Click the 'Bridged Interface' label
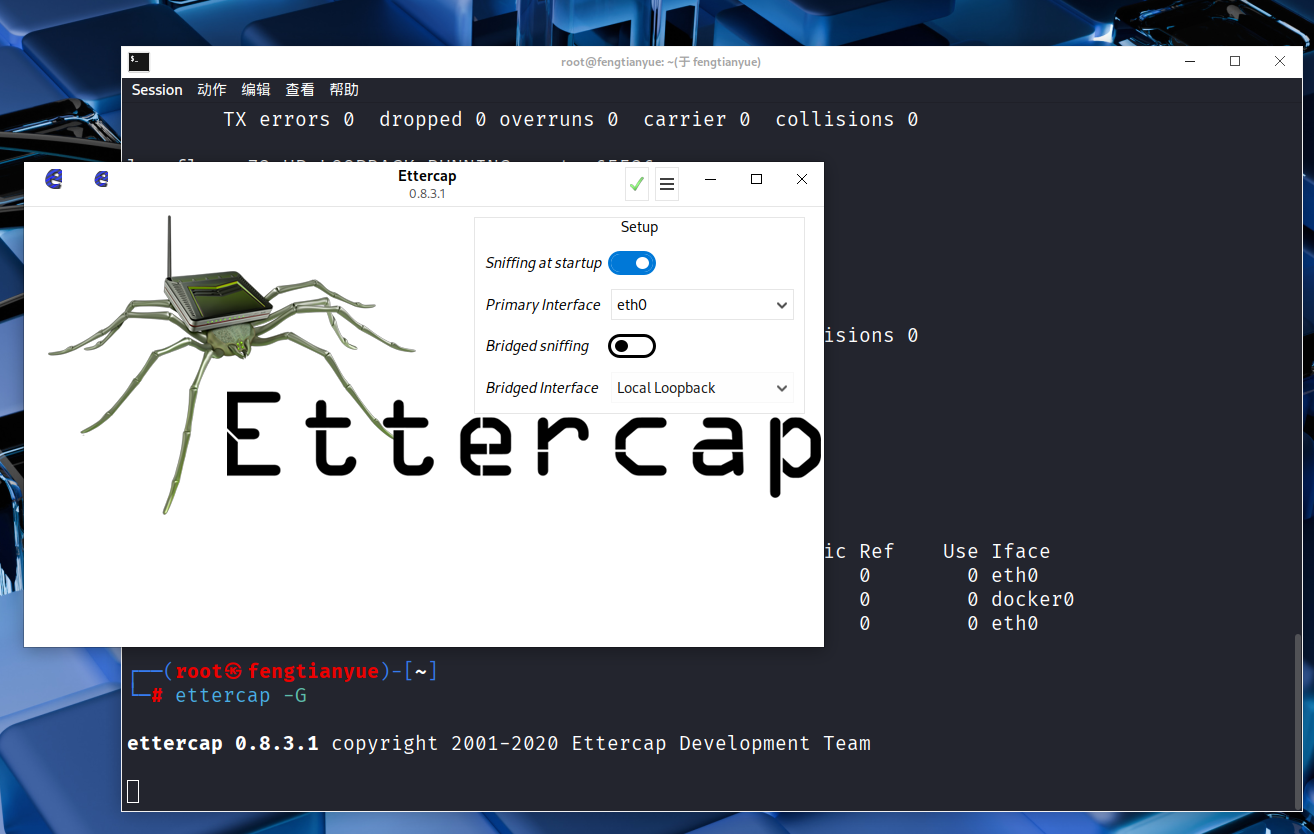The height and width of the screenshot is (834, 1314). [542, 388]
